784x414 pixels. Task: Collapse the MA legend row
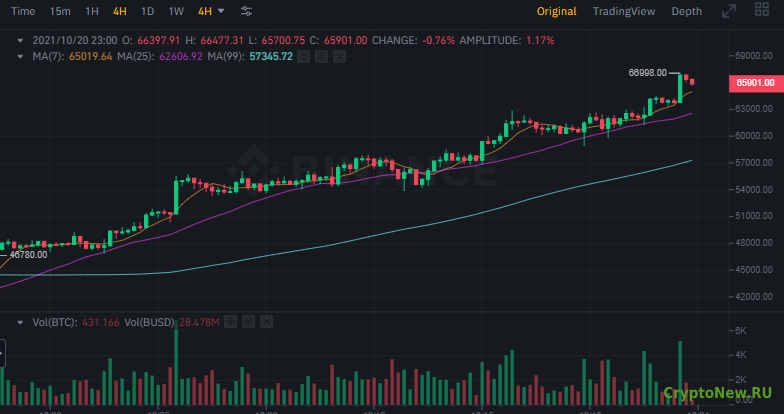(20, 56)
